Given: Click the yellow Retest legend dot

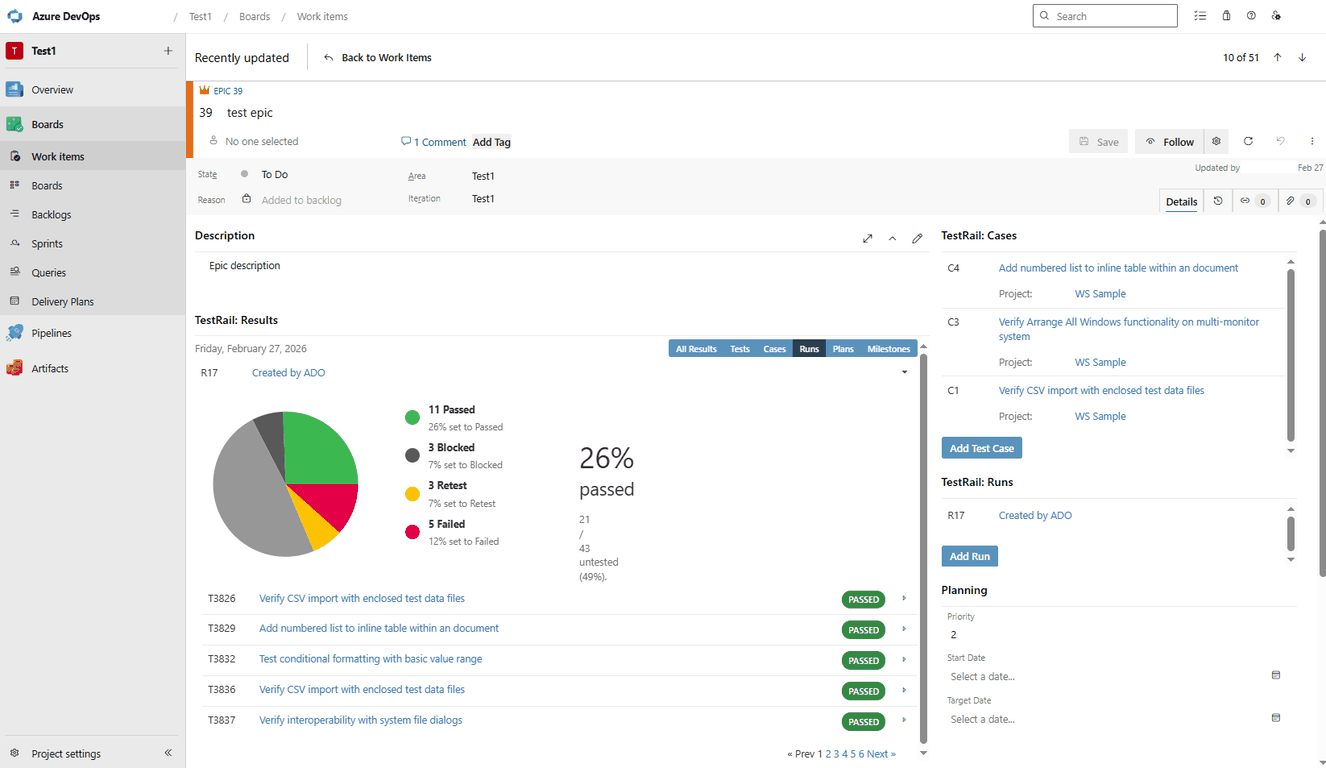Looking at the screenshot, I should click(x=412, y=494).
